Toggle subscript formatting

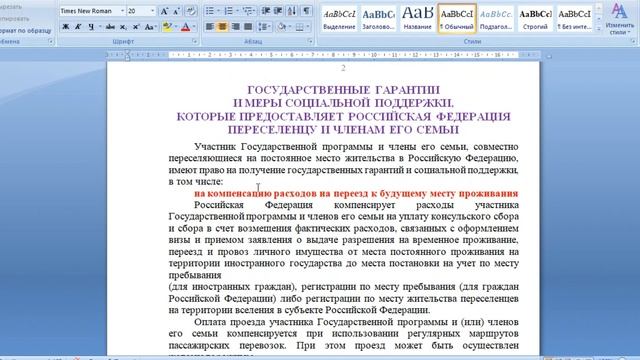pos(123,27)
